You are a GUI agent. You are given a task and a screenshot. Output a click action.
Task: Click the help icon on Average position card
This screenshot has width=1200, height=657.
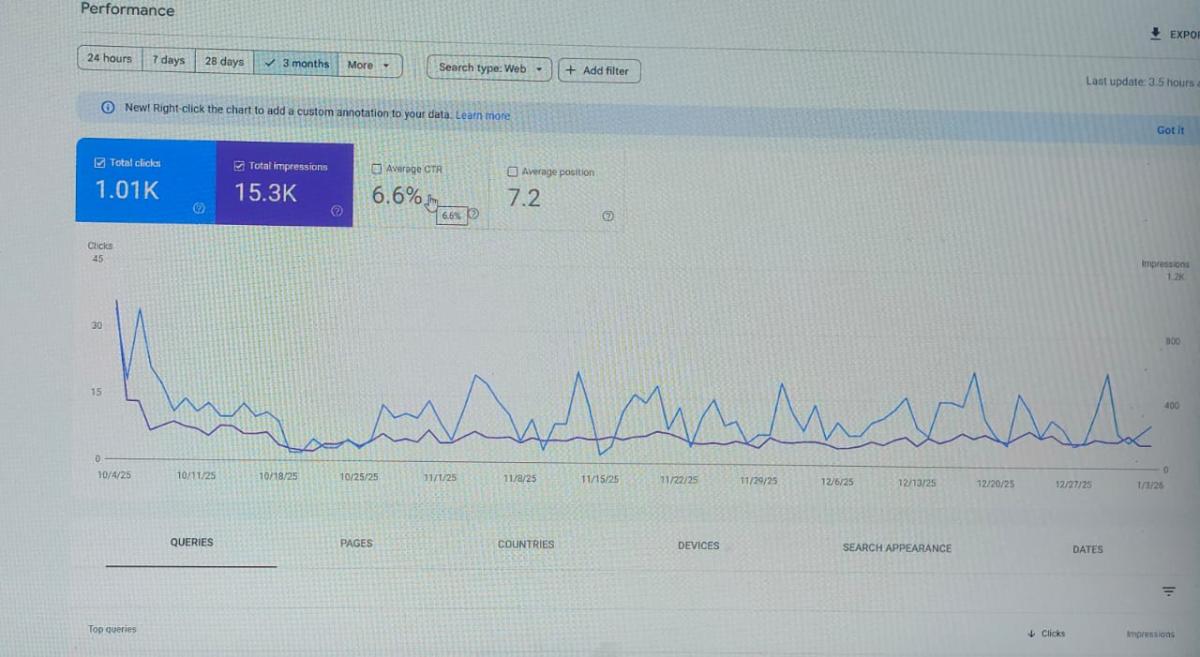pyautogui.click(x=607, y=215)
